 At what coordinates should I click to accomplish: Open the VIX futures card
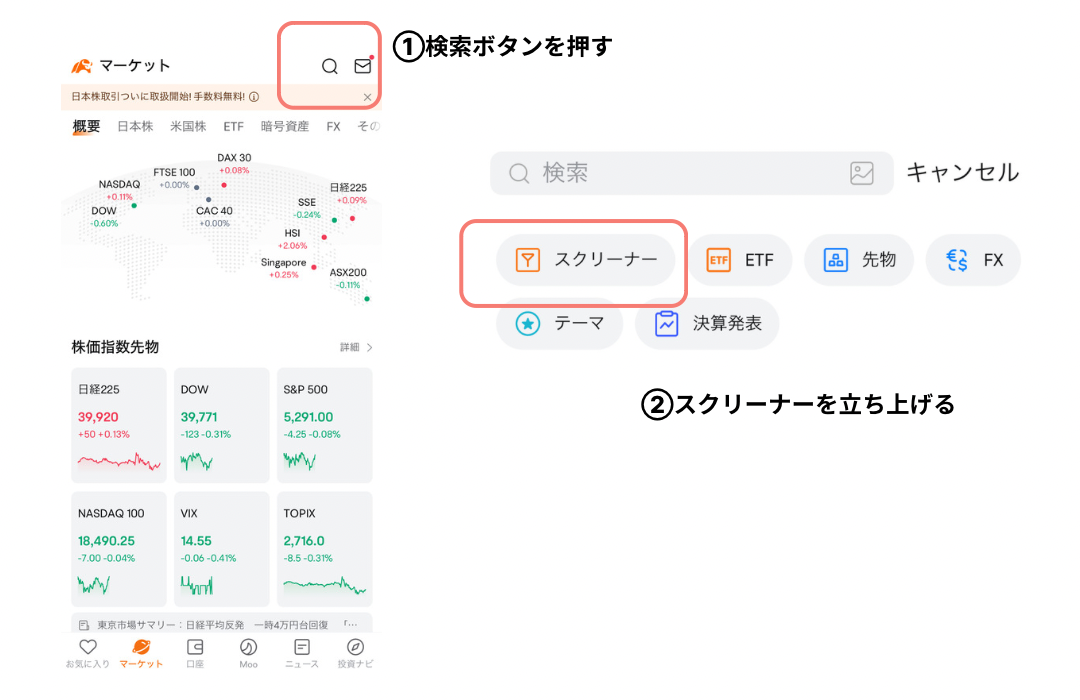point(221,547)
